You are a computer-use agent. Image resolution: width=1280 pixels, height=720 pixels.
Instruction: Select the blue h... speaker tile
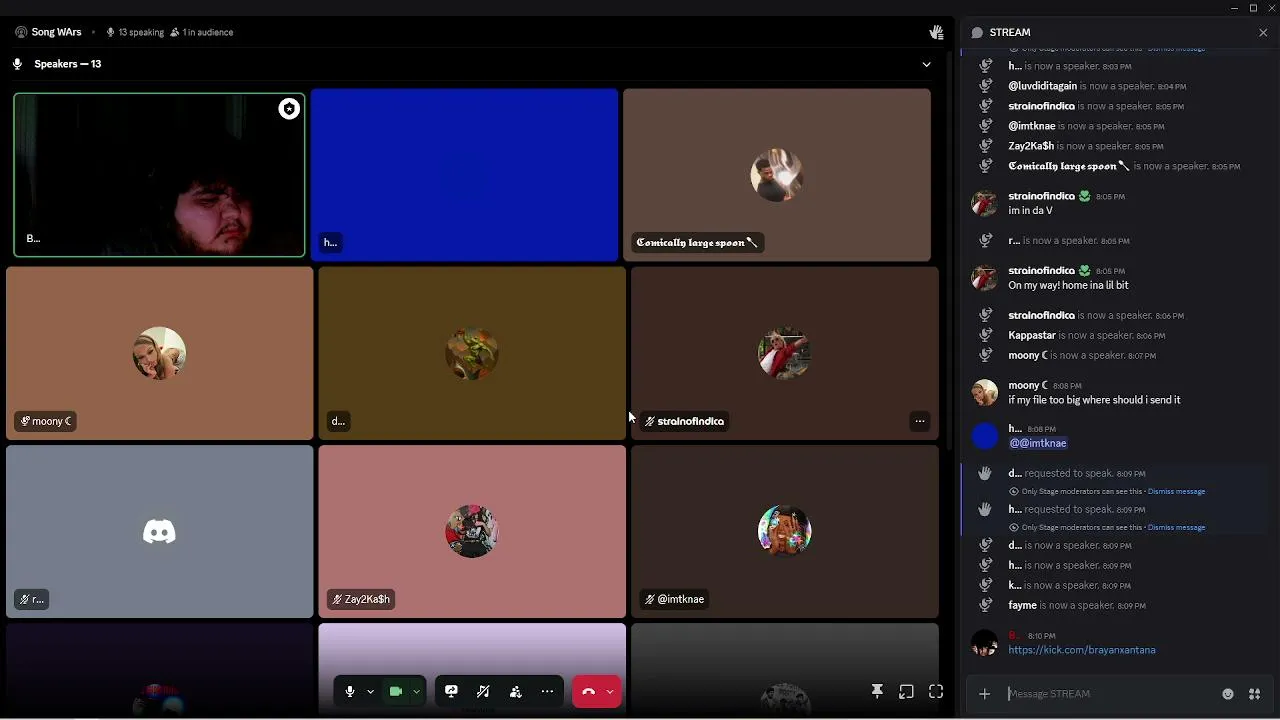point(464,175)
